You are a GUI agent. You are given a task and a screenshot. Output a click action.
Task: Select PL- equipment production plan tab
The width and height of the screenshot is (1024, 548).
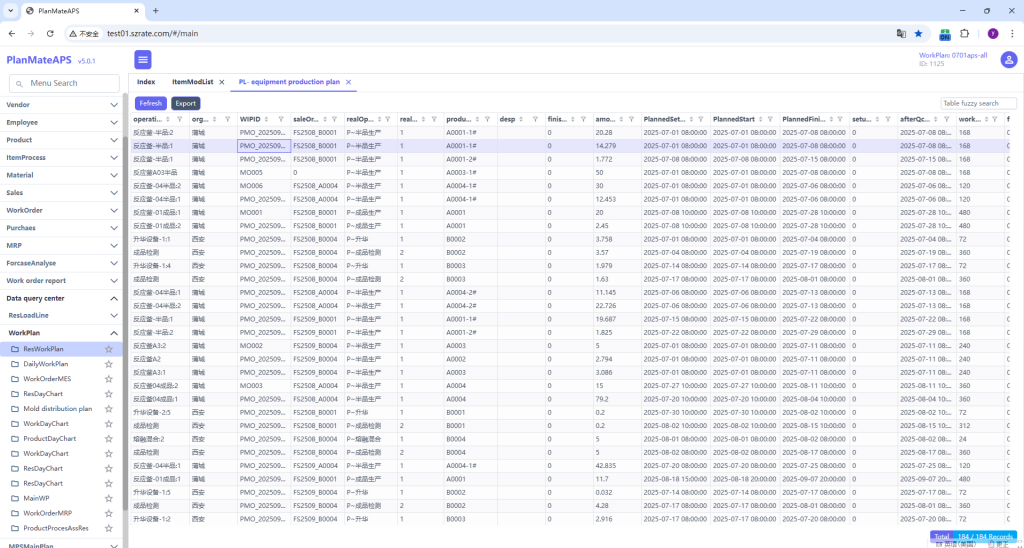289,82
